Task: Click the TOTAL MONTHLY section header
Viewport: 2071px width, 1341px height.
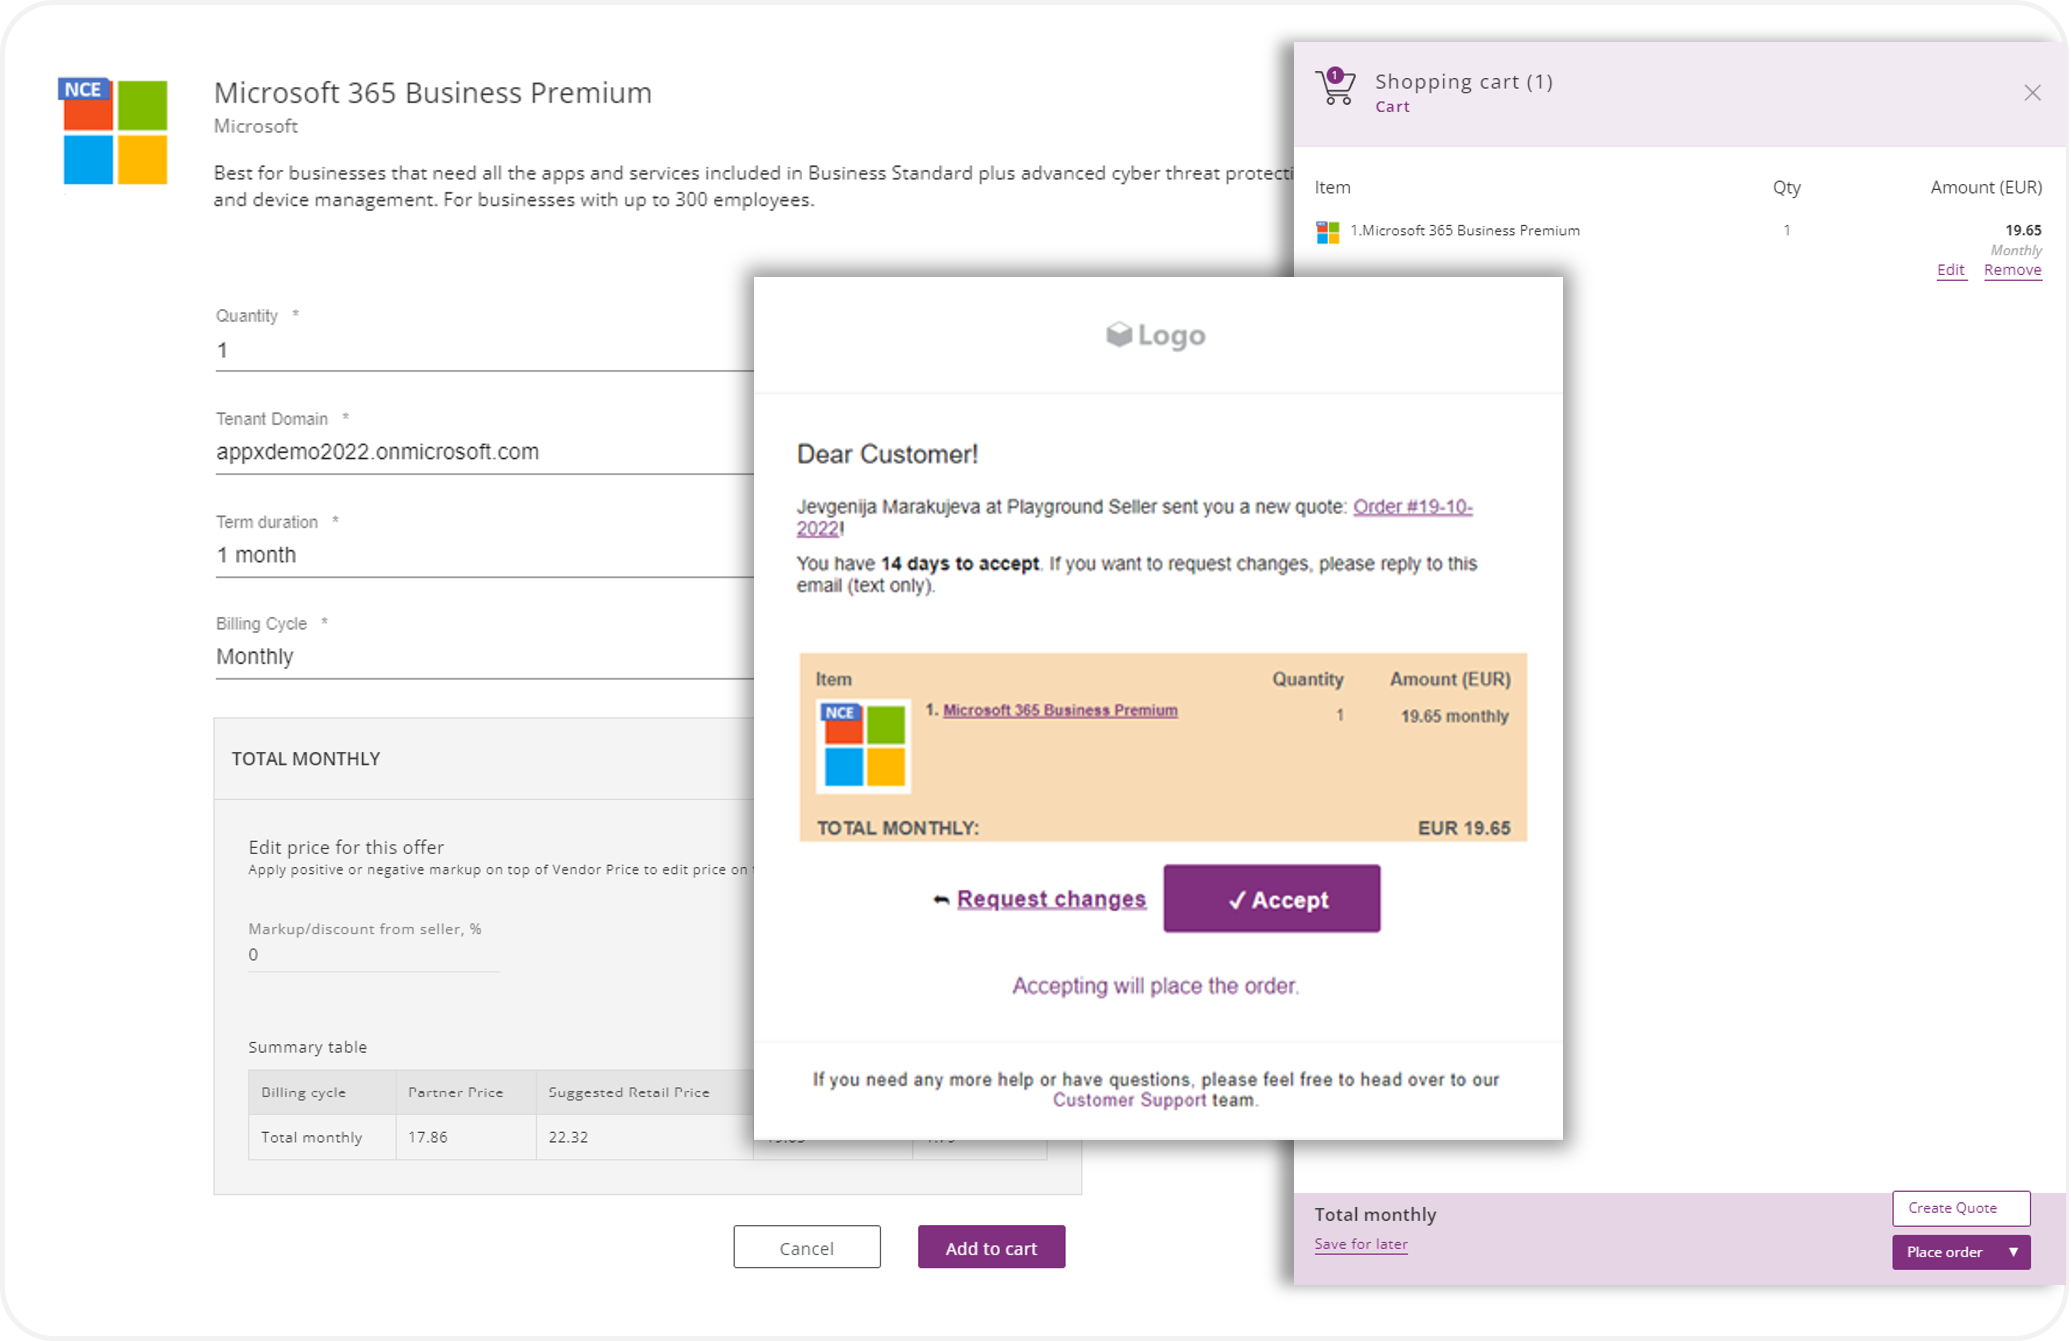Action: pyautogui.click(x=306, y=759)
